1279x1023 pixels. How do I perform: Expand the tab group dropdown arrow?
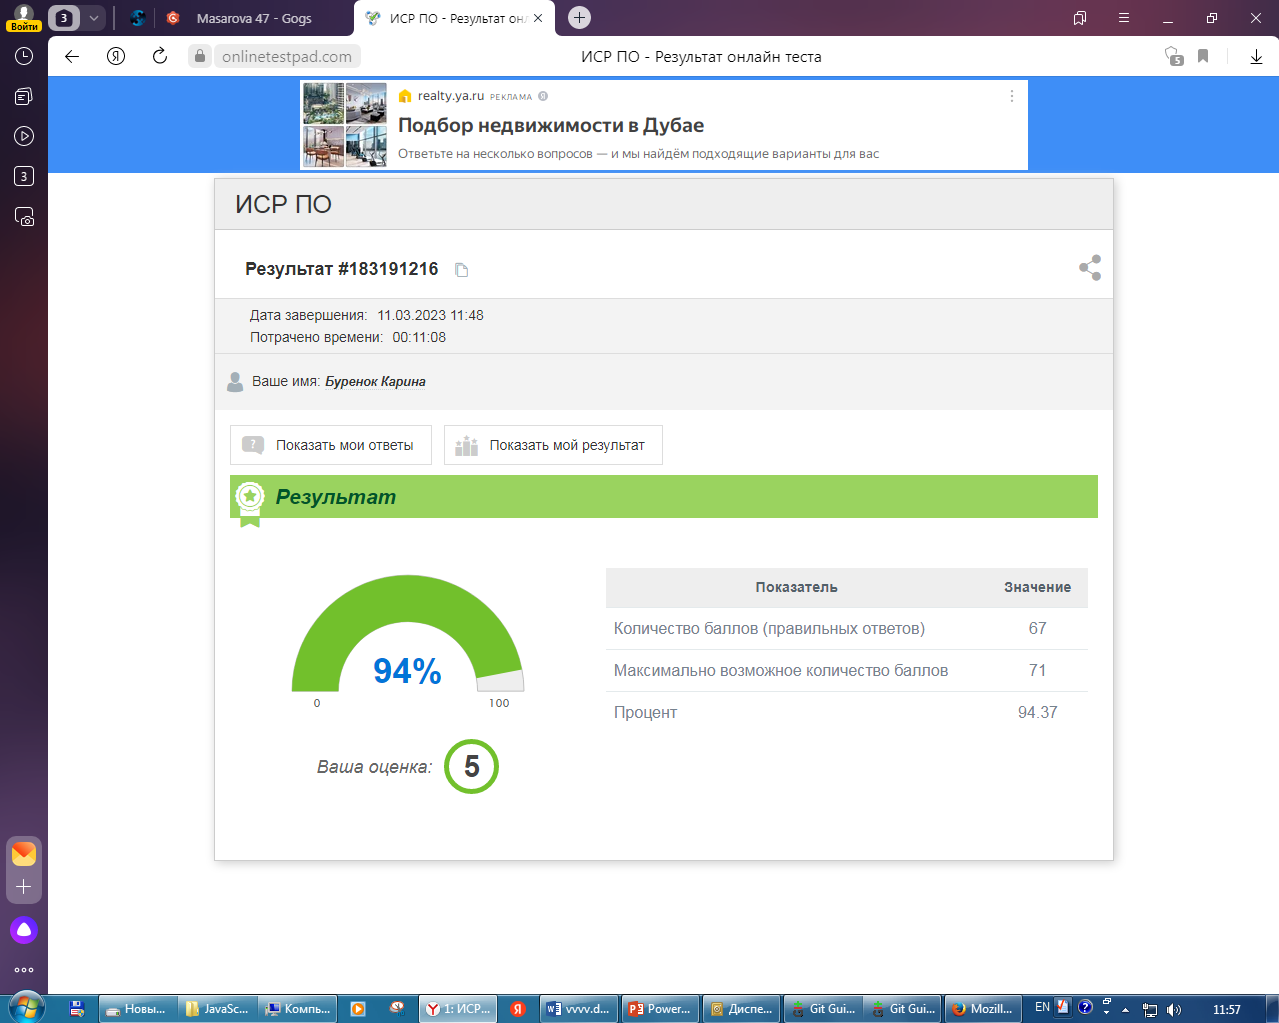coord(93,18)
